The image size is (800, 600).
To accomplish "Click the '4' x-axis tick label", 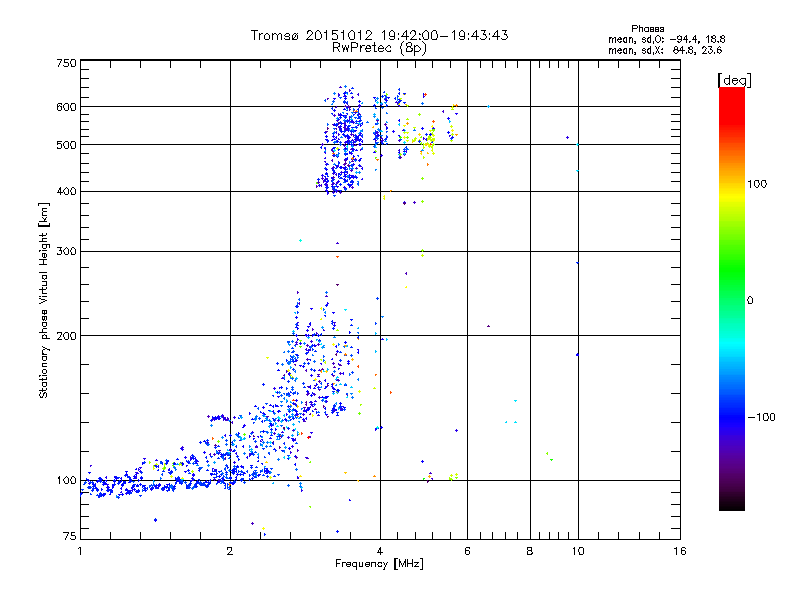I will click(380, 551).
